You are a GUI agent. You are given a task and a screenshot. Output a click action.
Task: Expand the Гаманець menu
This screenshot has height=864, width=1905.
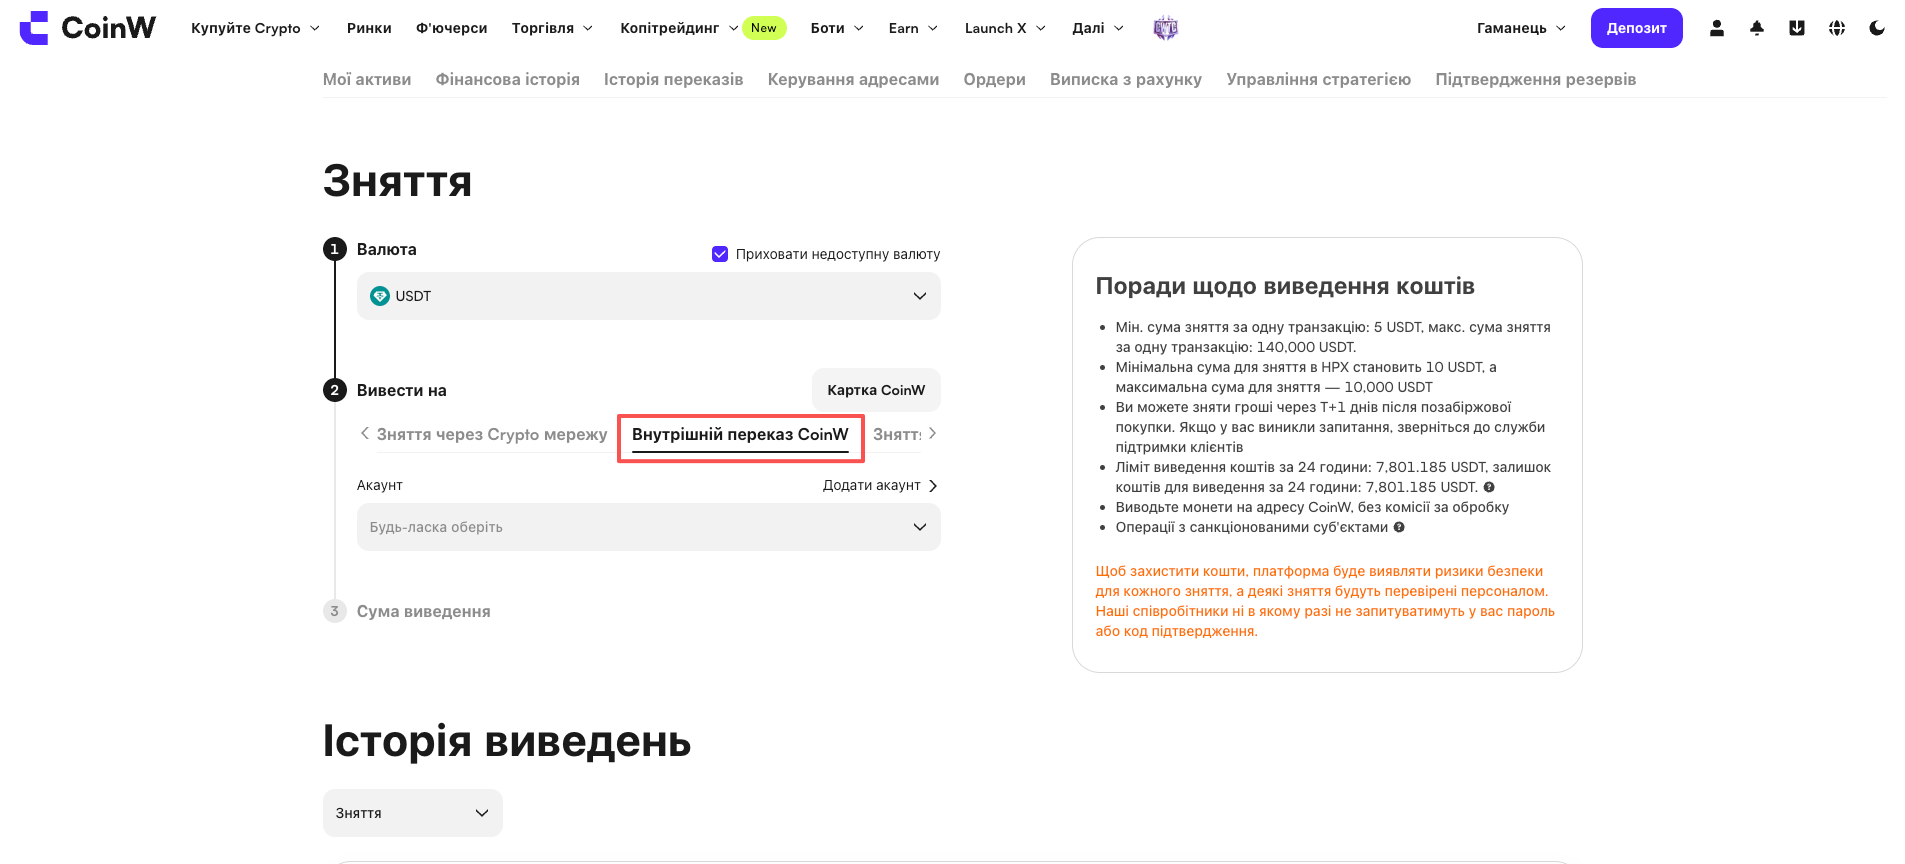(1521, 28)
